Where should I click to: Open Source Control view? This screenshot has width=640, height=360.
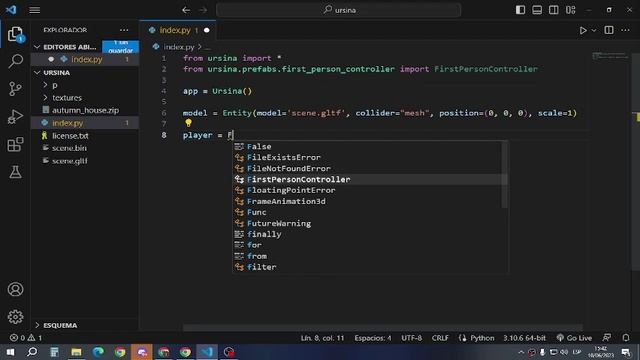pos(16,89)
